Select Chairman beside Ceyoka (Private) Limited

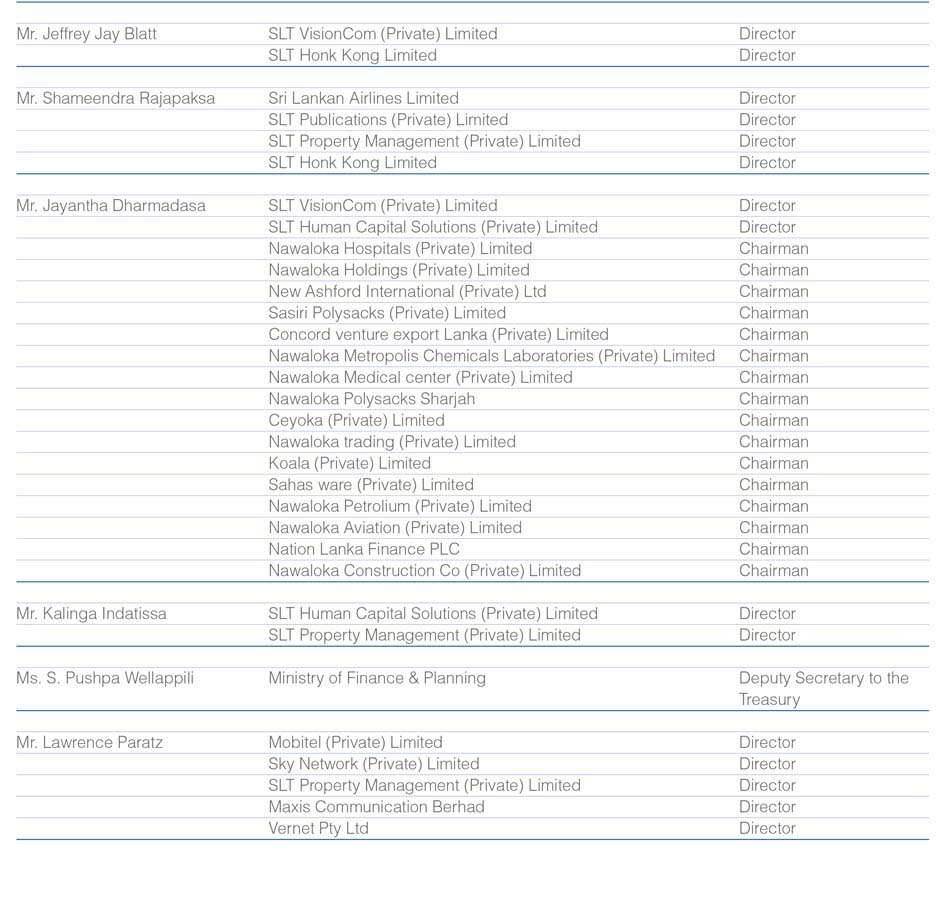point(774,421)
